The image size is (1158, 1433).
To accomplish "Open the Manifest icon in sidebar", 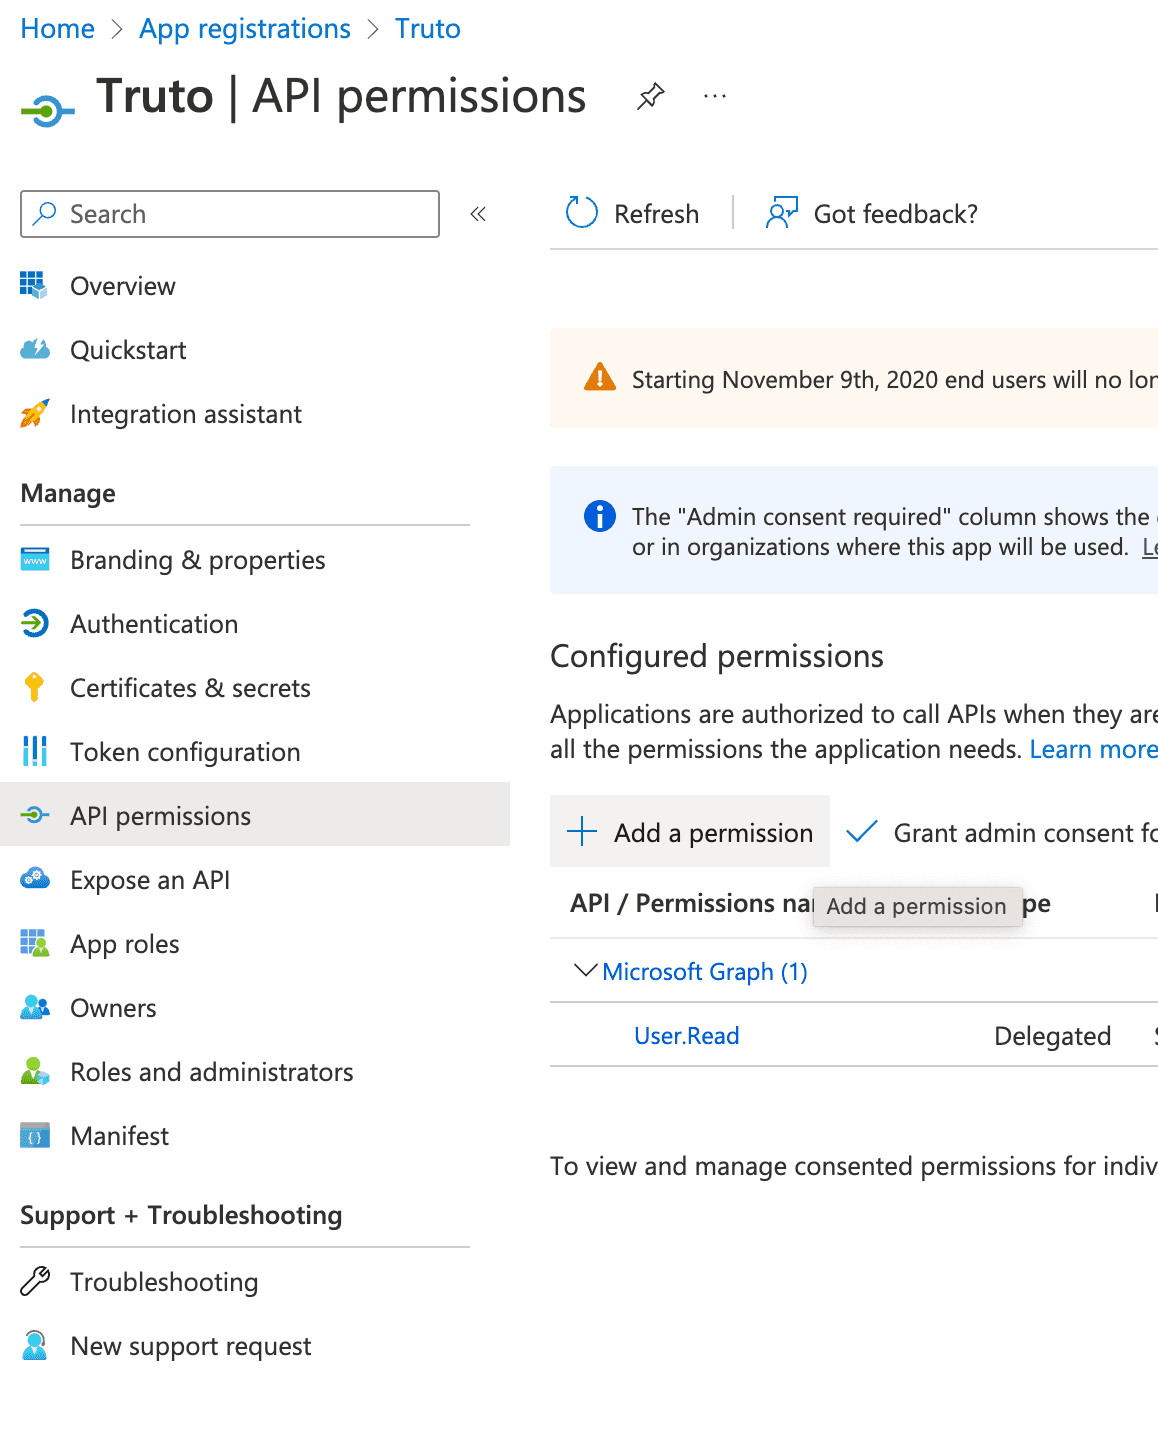I will (x=33, y=1135).
